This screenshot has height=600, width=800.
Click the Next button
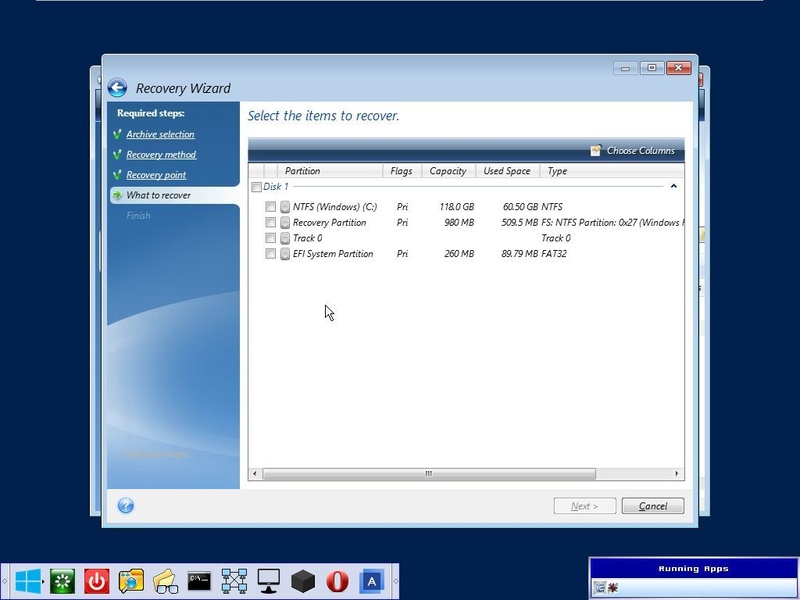[585, 506]
